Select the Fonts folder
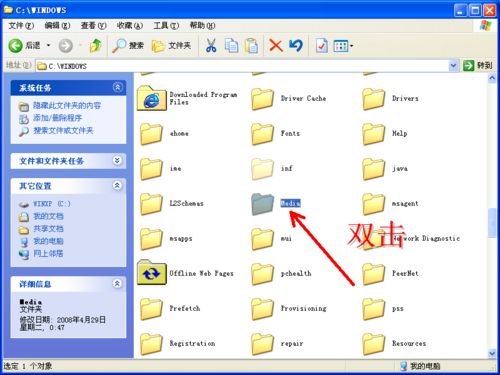 276,134
